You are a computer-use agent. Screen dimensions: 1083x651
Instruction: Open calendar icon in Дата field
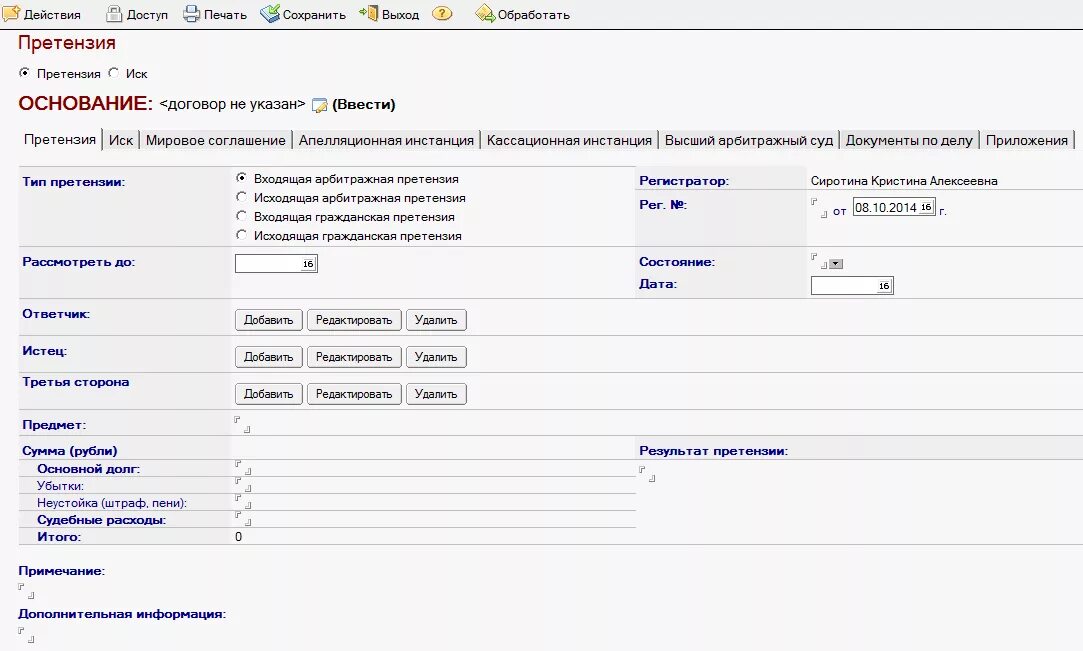click(x=884, y=286)
